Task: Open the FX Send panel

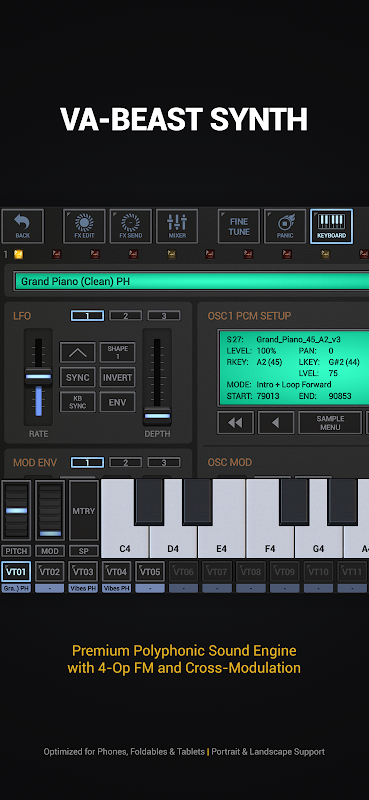Action: pyautogui.click(x=131, y=226)
